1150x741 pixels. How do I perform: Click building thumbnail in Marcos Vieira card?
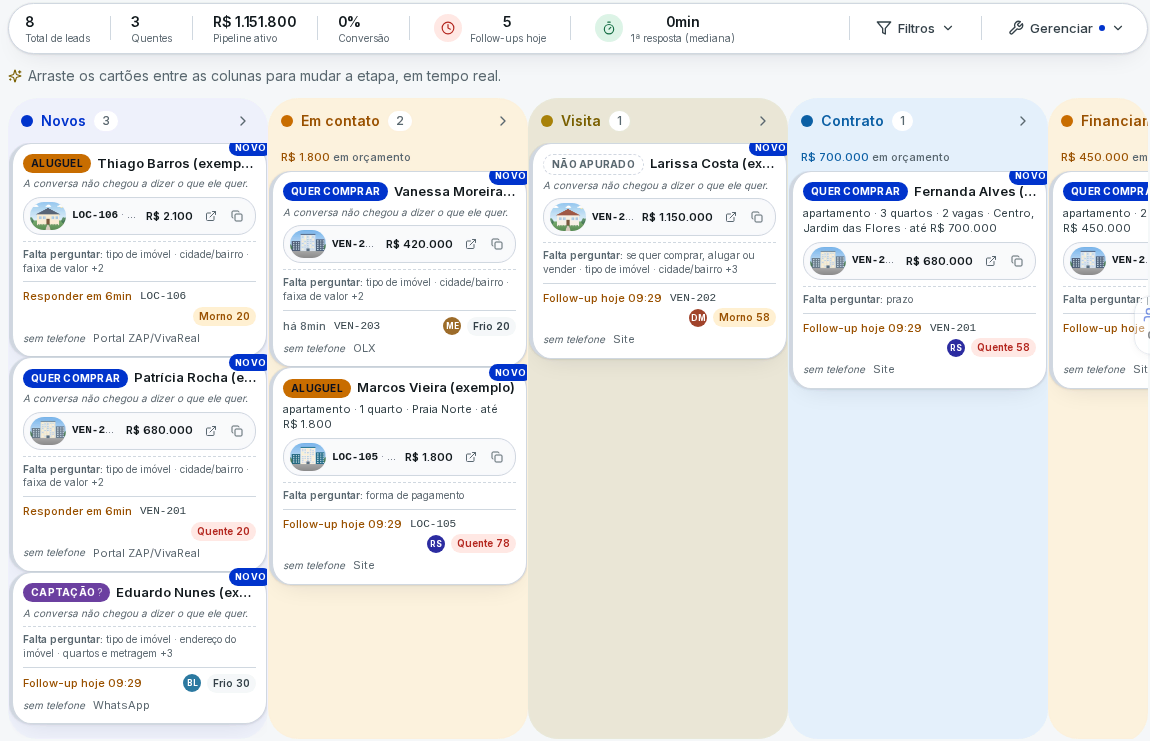[x=308, y=456]
